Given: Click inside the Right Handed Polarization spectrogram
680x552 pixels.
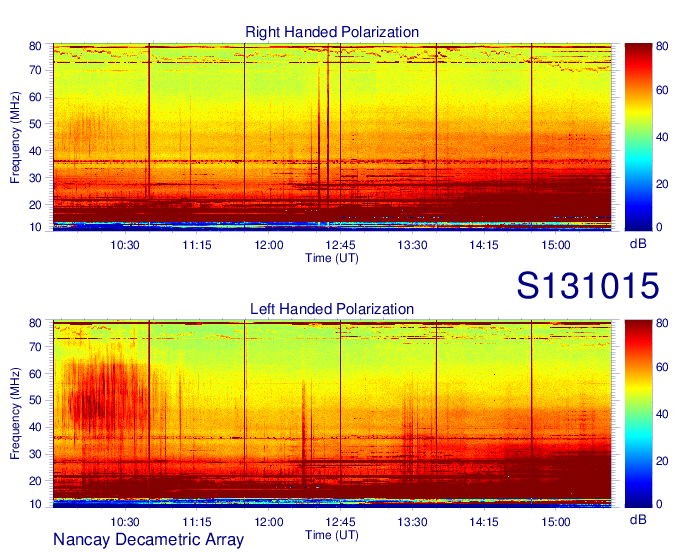Looking at the screenshot, I should [x=332, y=137].
